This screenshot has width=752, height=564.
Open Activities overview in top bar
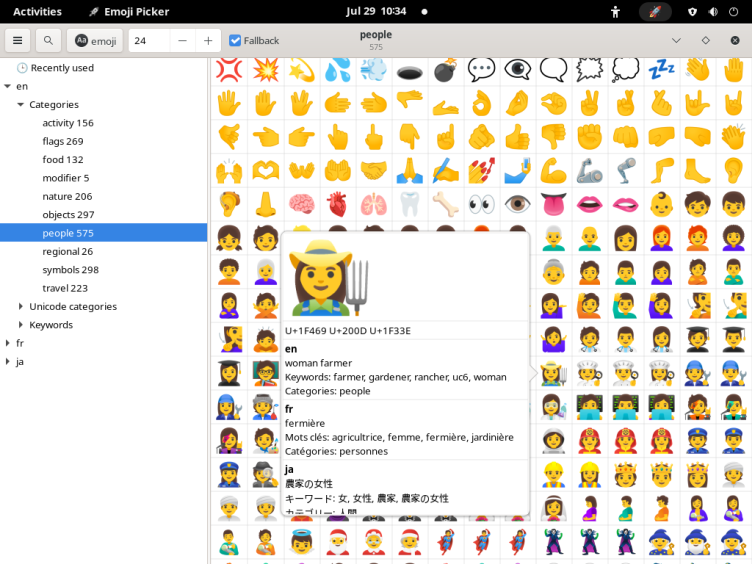[37, 12]
